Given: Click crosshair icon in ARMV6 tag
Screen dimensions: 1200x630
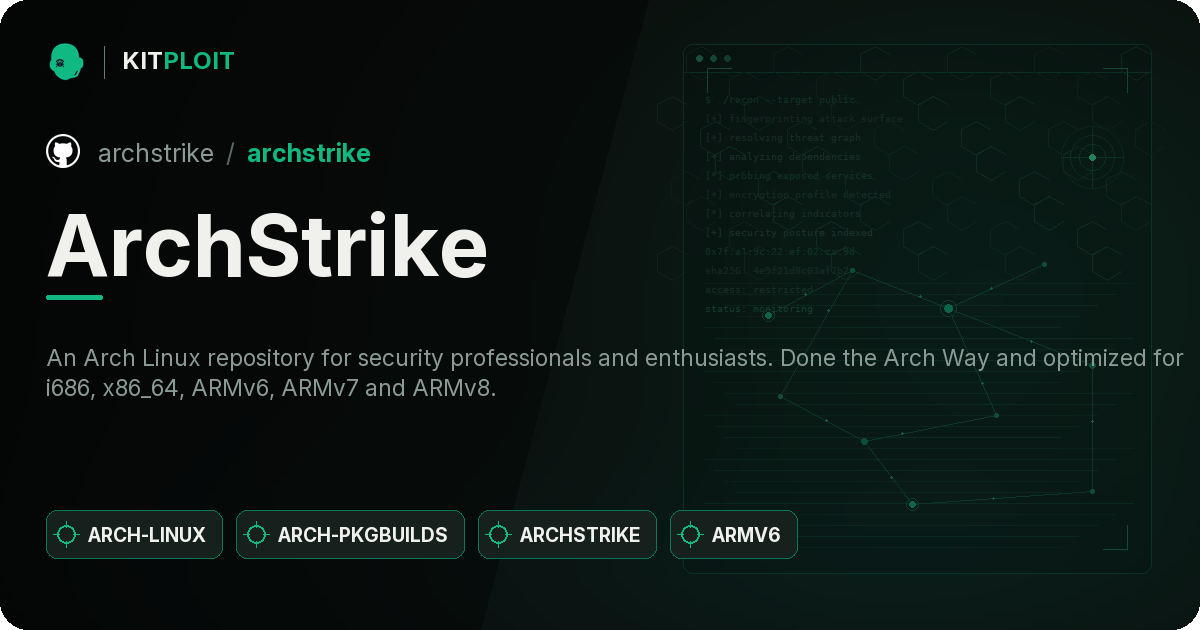Looking at the screenshot, I should [x=691, y=535].
